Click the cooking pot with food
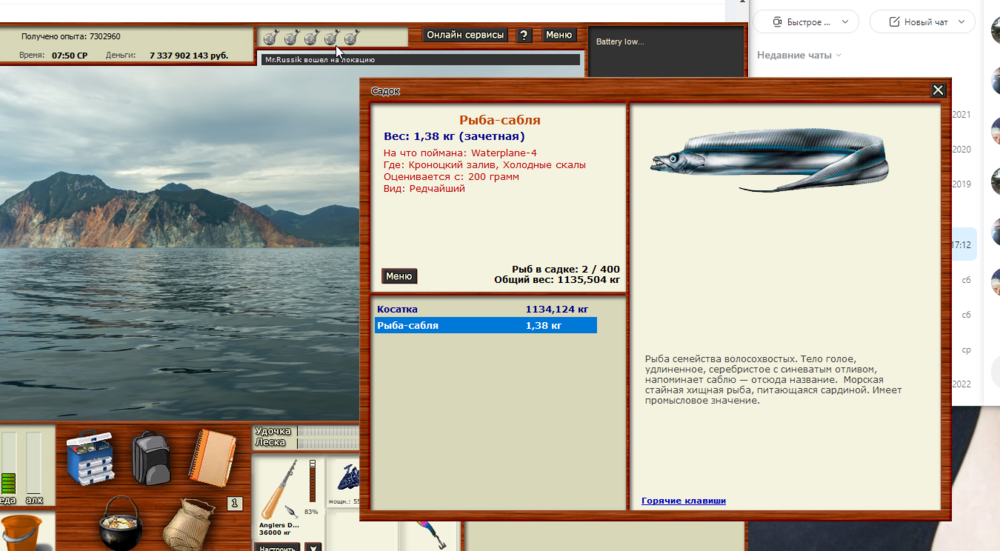This screenshot has width=1000, height=551. pos(120,523)
